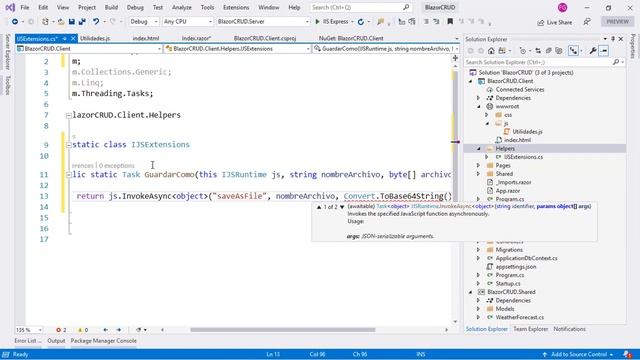
Task: Start IIS Express with green play icon
Action: click(x=317, y=22)
